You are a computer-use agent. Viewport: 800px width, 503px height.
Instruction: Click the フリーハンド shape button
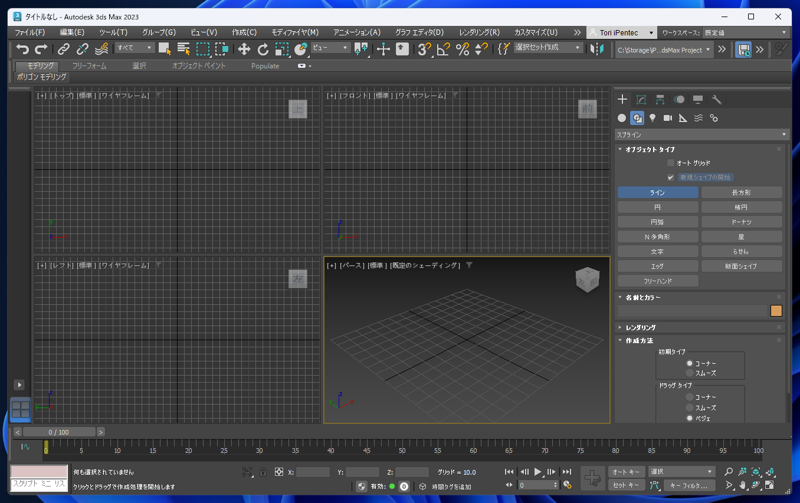tap(658, 281)
